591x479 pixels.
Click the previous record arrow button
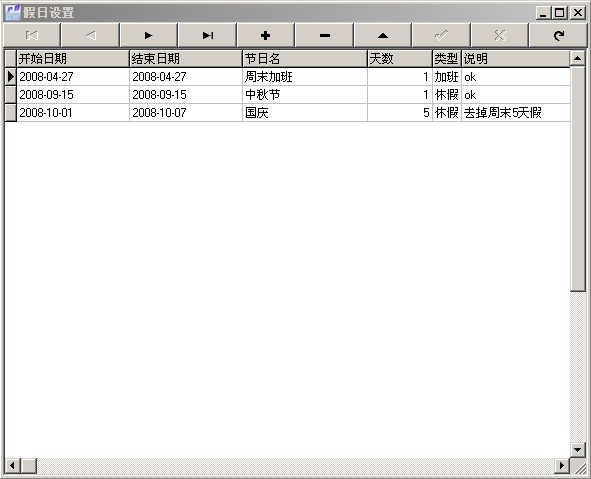coord(90,35)
